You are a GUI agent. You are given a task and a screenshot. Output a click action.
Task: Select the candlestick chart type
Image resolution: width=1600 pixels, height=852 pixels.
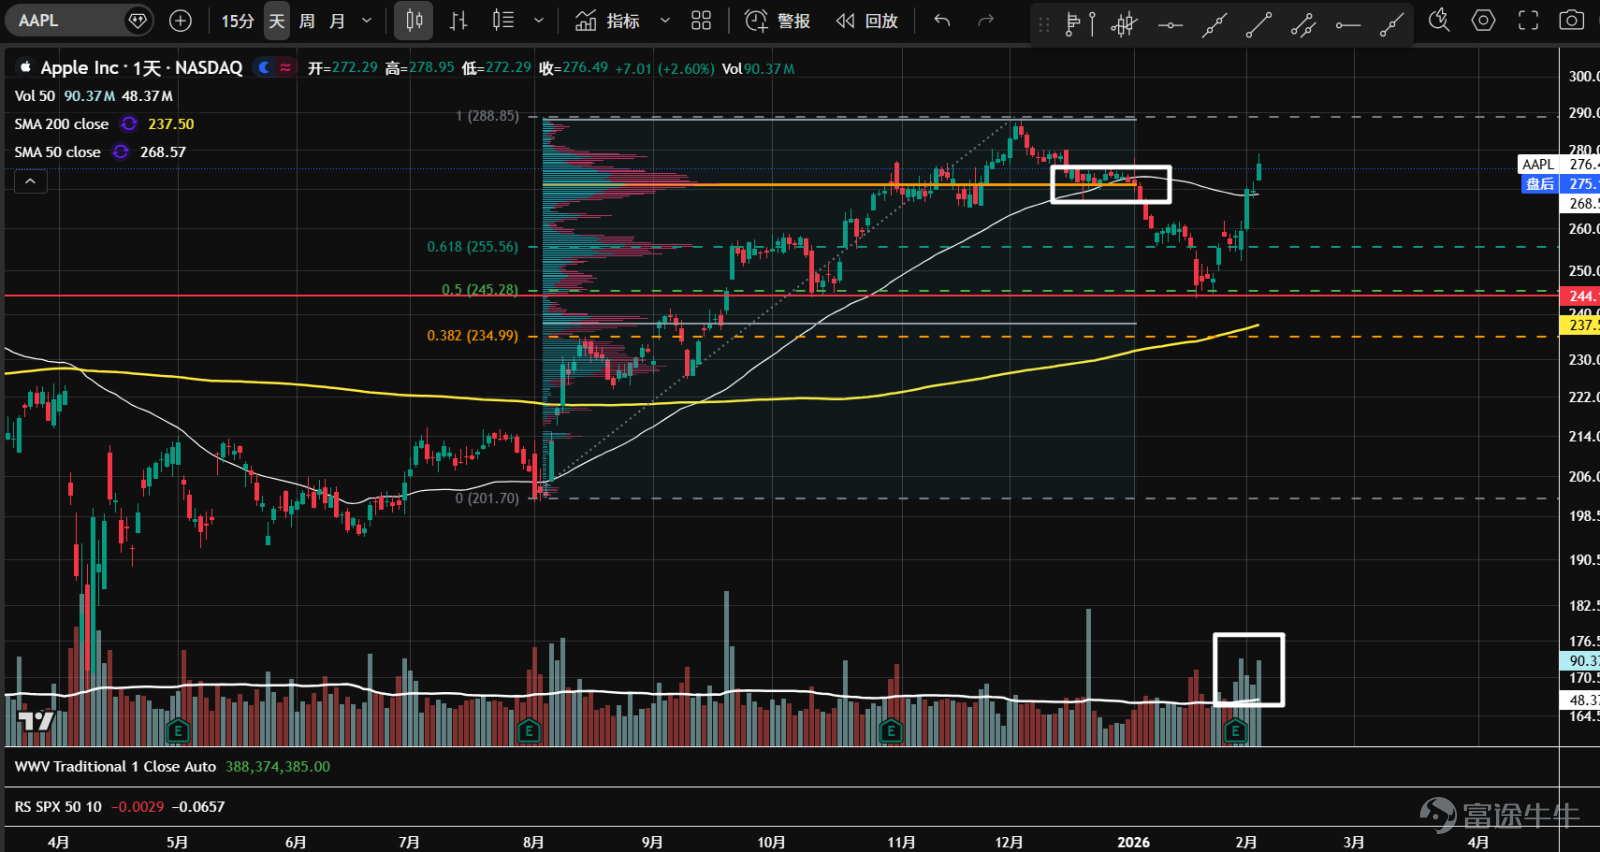pos(414,20)
